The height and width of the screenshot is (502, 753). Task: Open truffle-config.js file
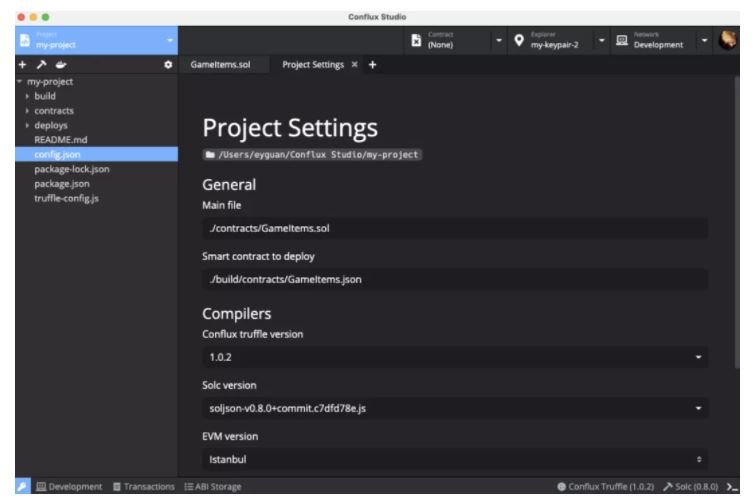[x=66, y=198]
